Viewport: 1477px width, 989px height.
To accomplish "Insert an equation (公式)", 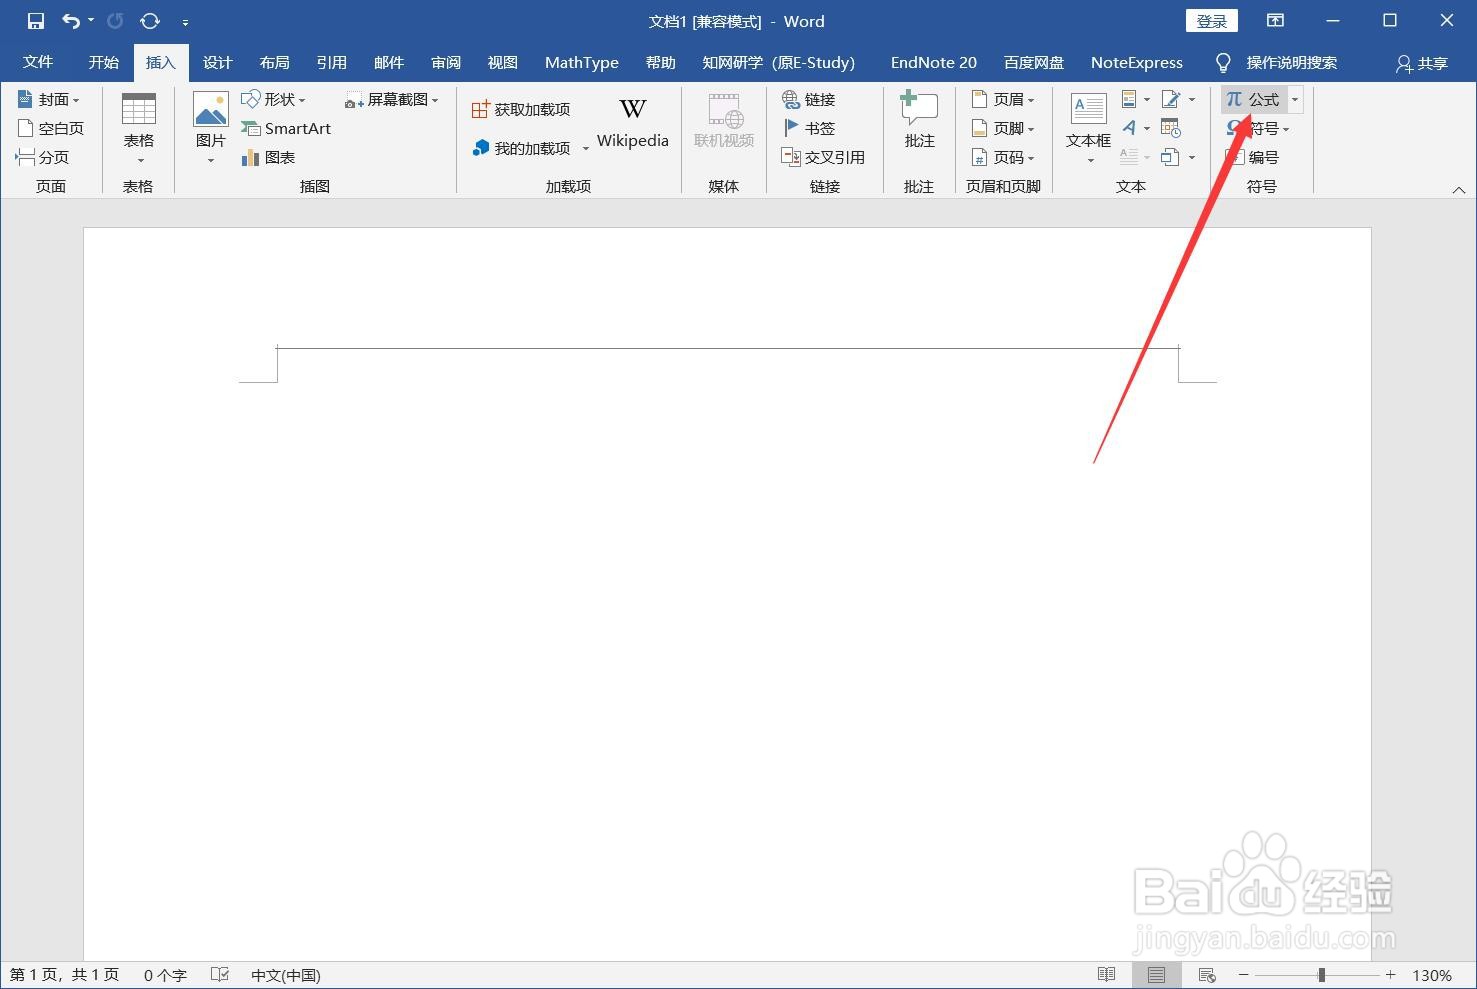I will (1253, 99).
